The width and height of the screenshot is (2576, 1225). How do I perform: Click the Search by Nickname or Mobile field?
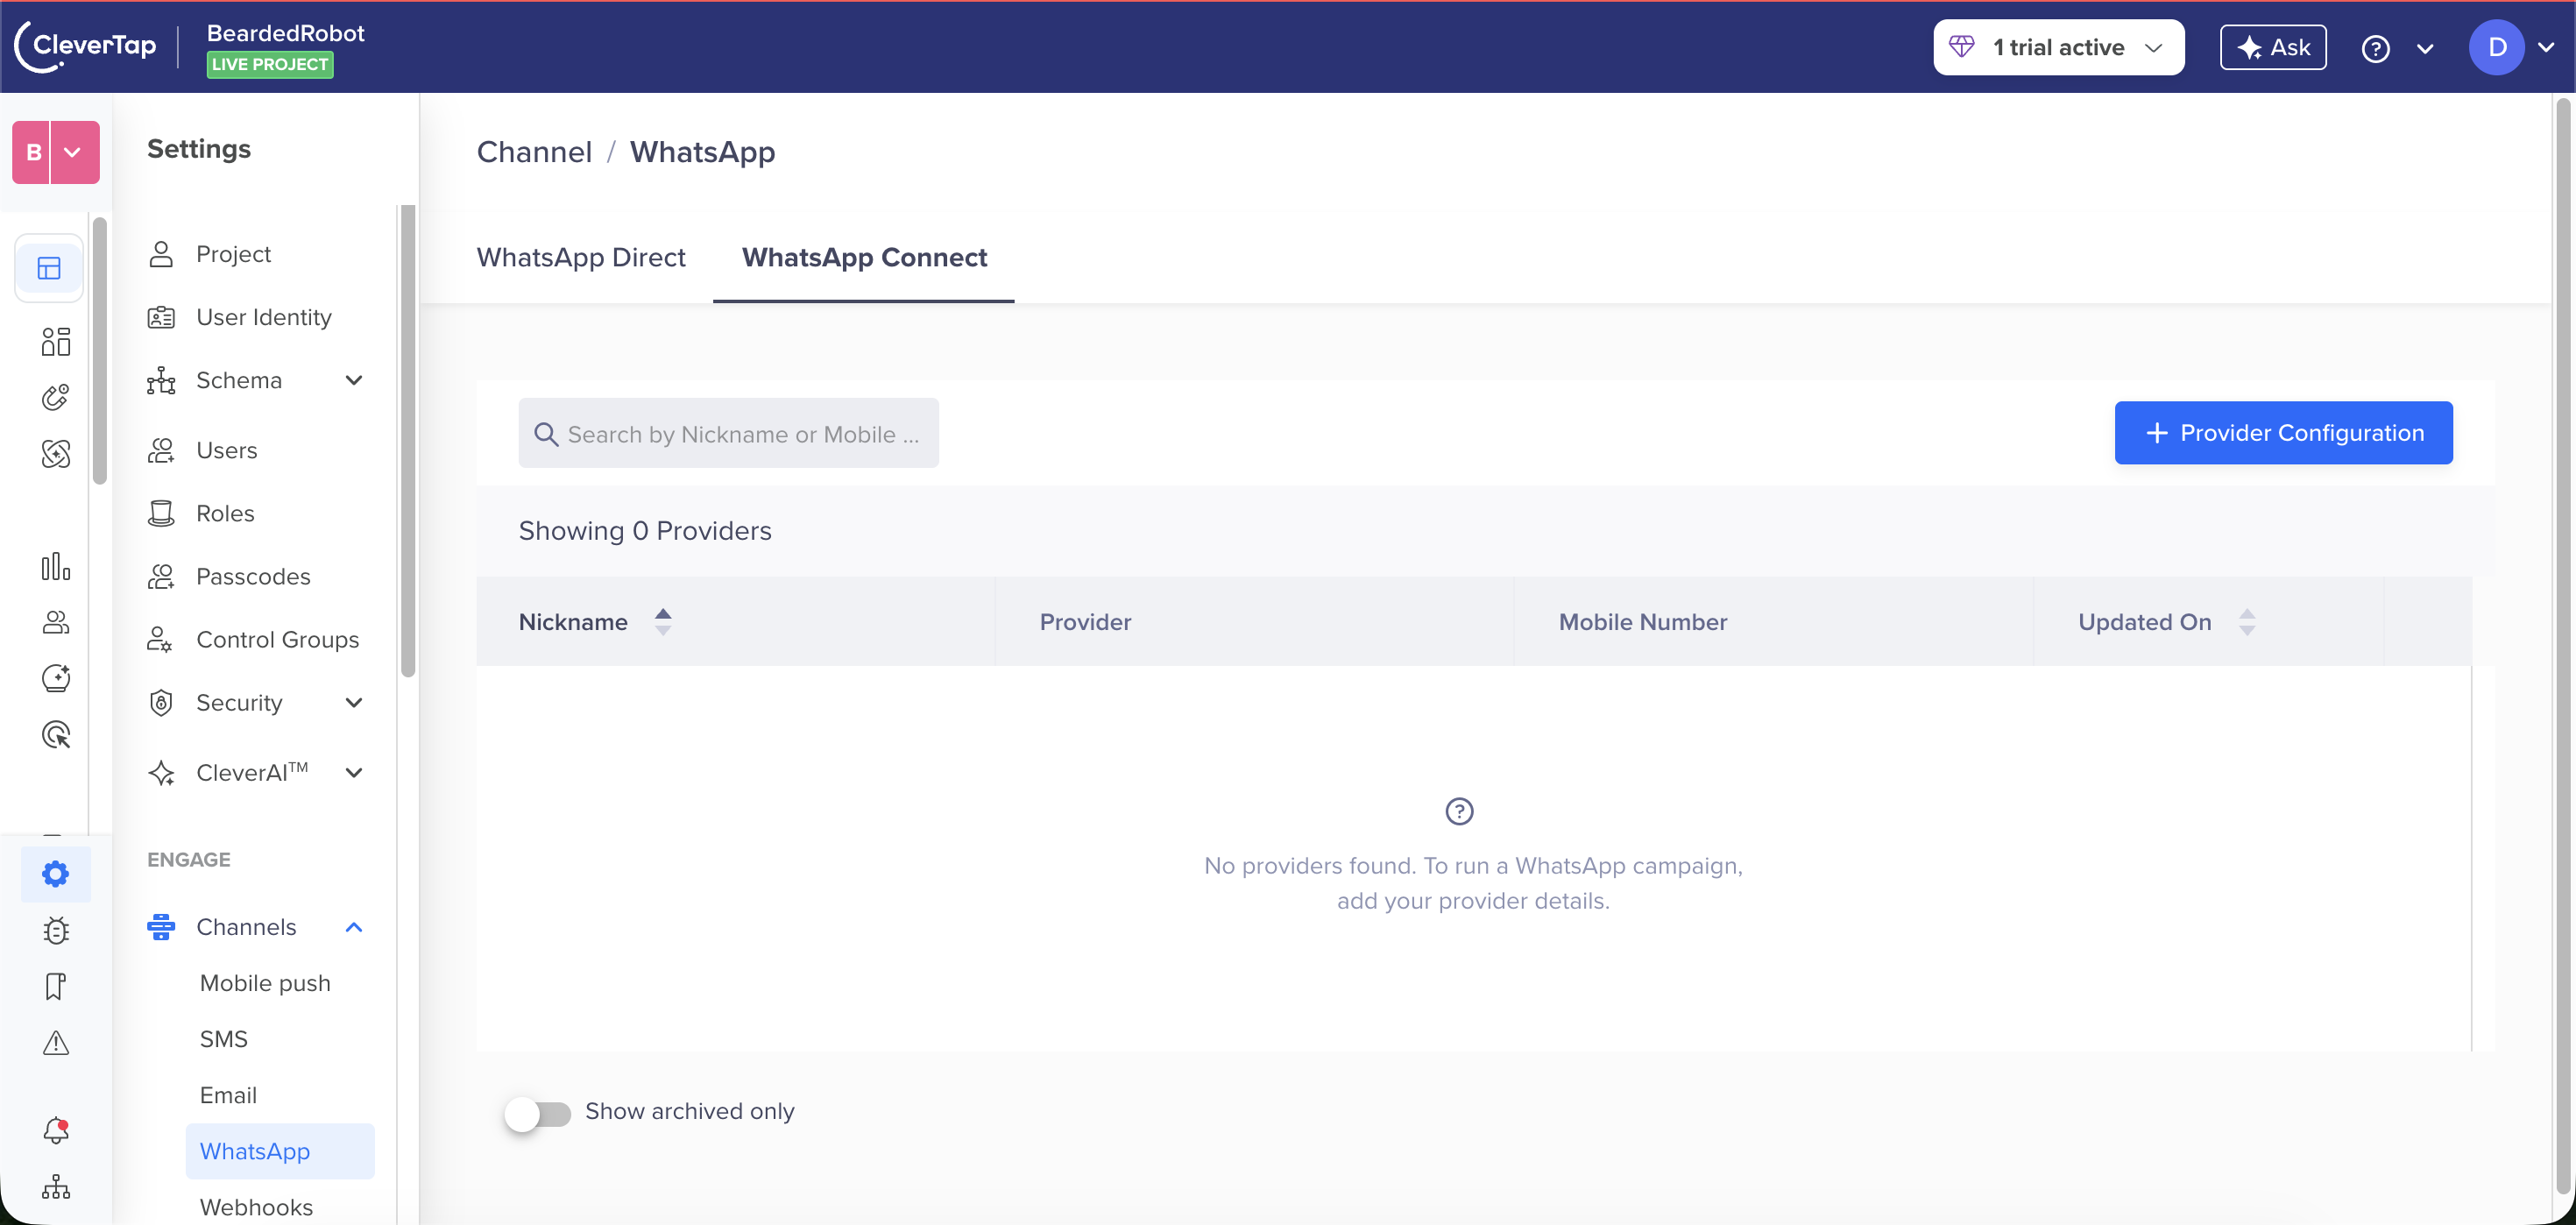click(728, 433)
